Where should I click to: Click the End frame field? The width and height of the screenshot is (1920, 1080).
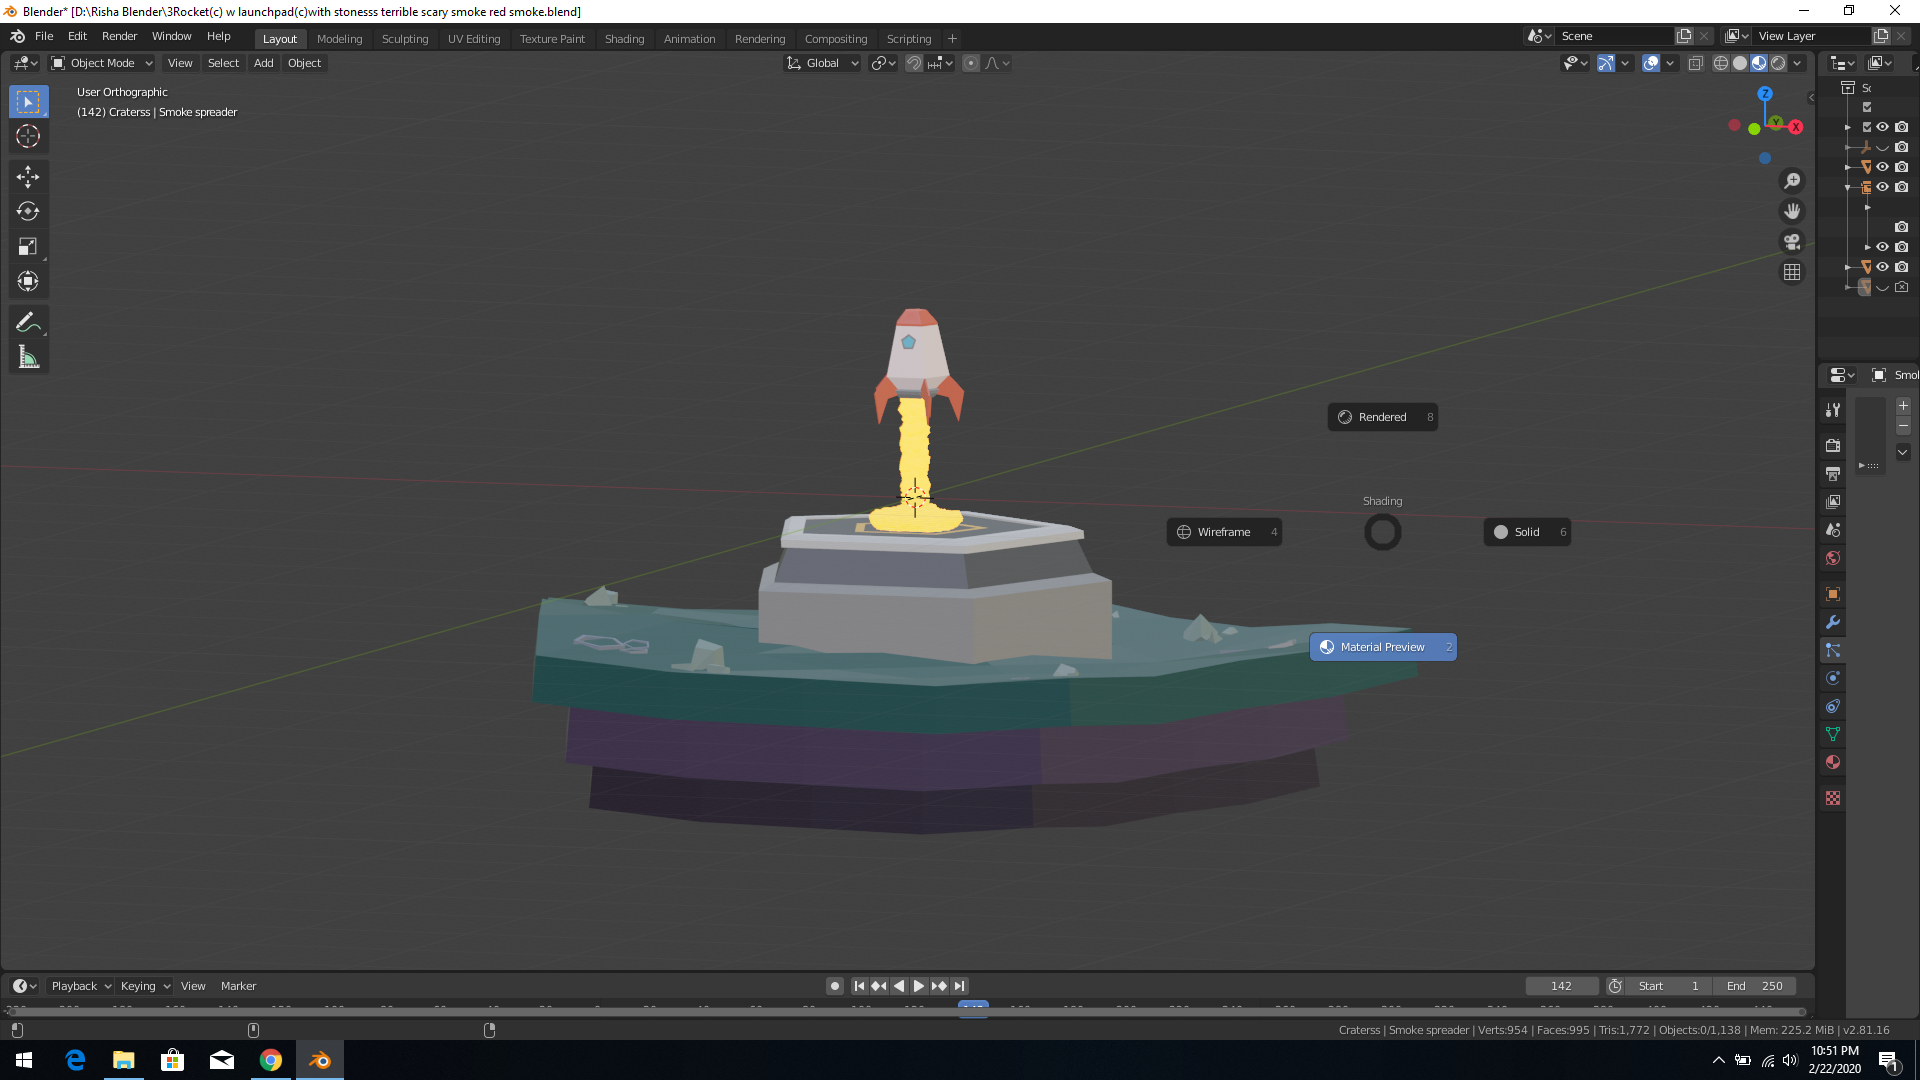point(1755,986)
